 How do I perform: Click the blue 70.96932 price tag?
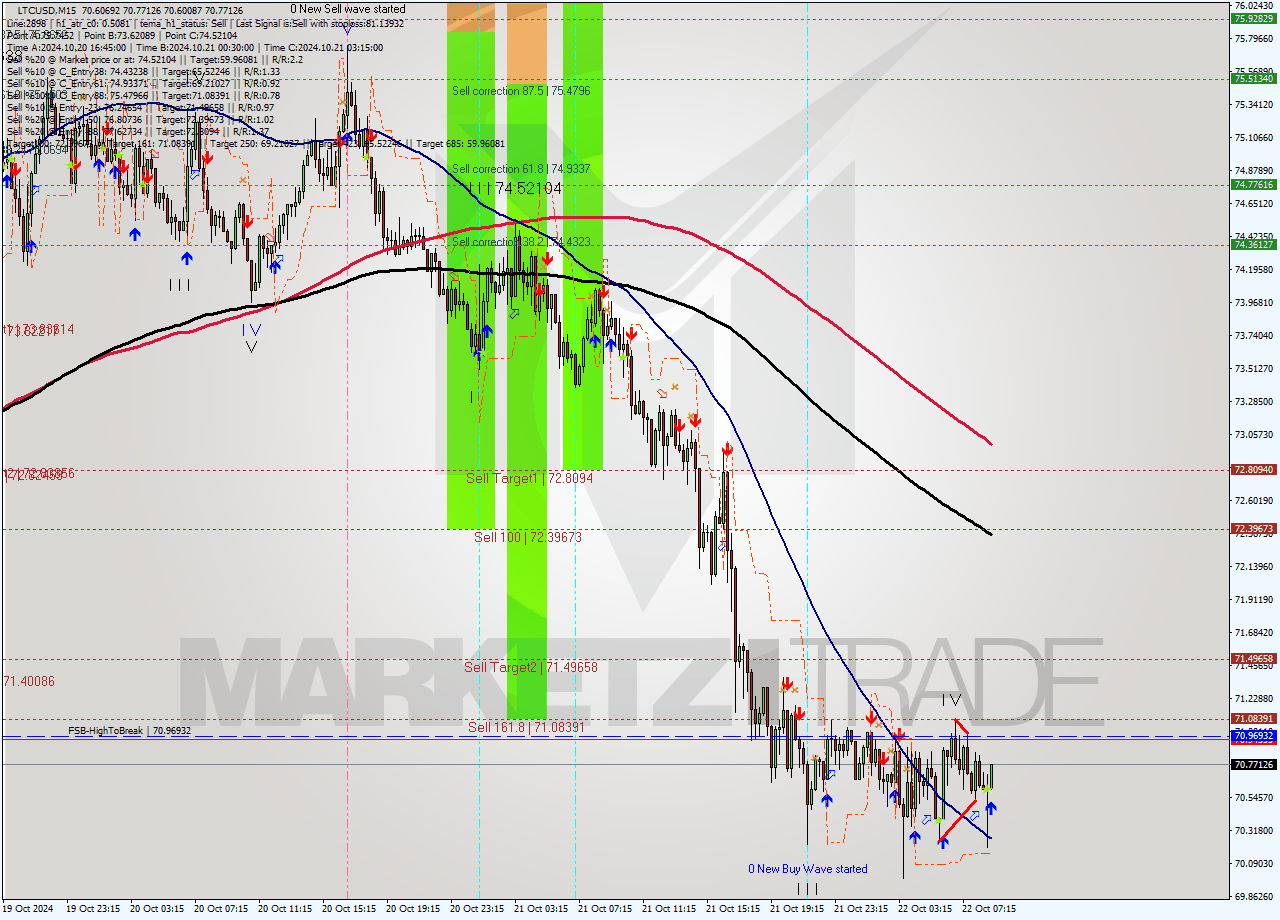[1253, 736]
